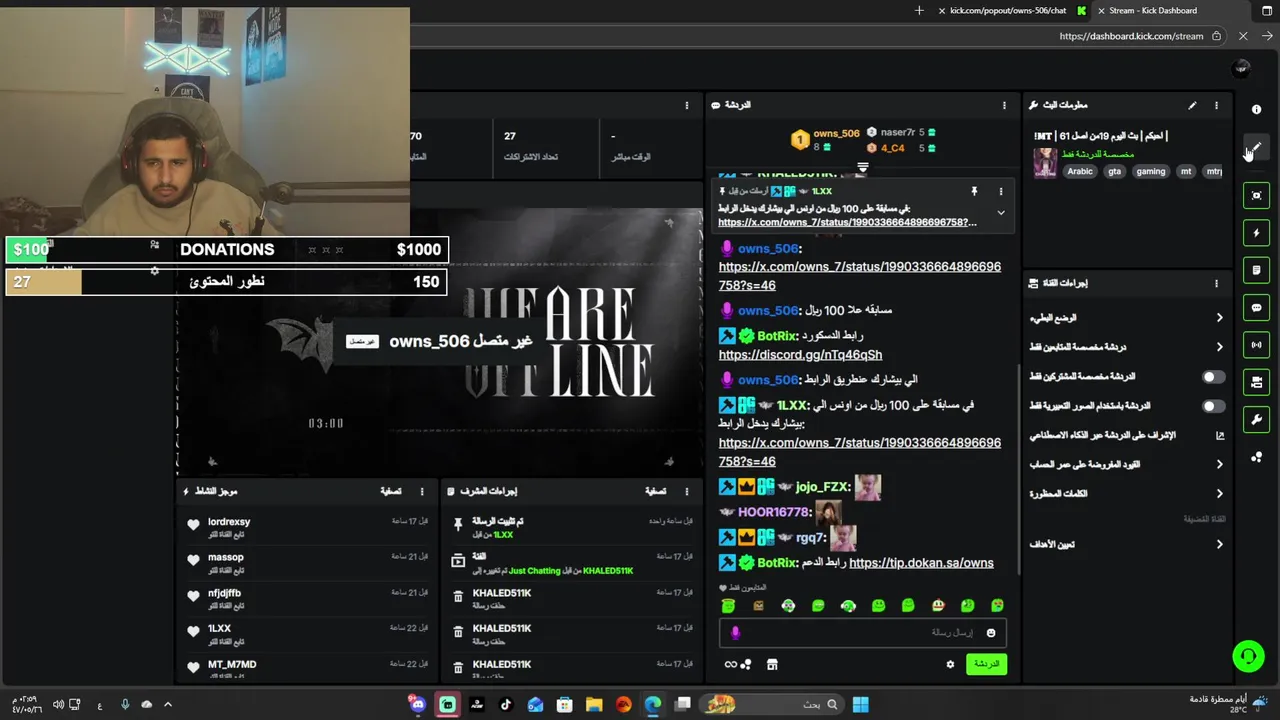
Task: Select the gaming tag chip
Action: coord(1151,171)
